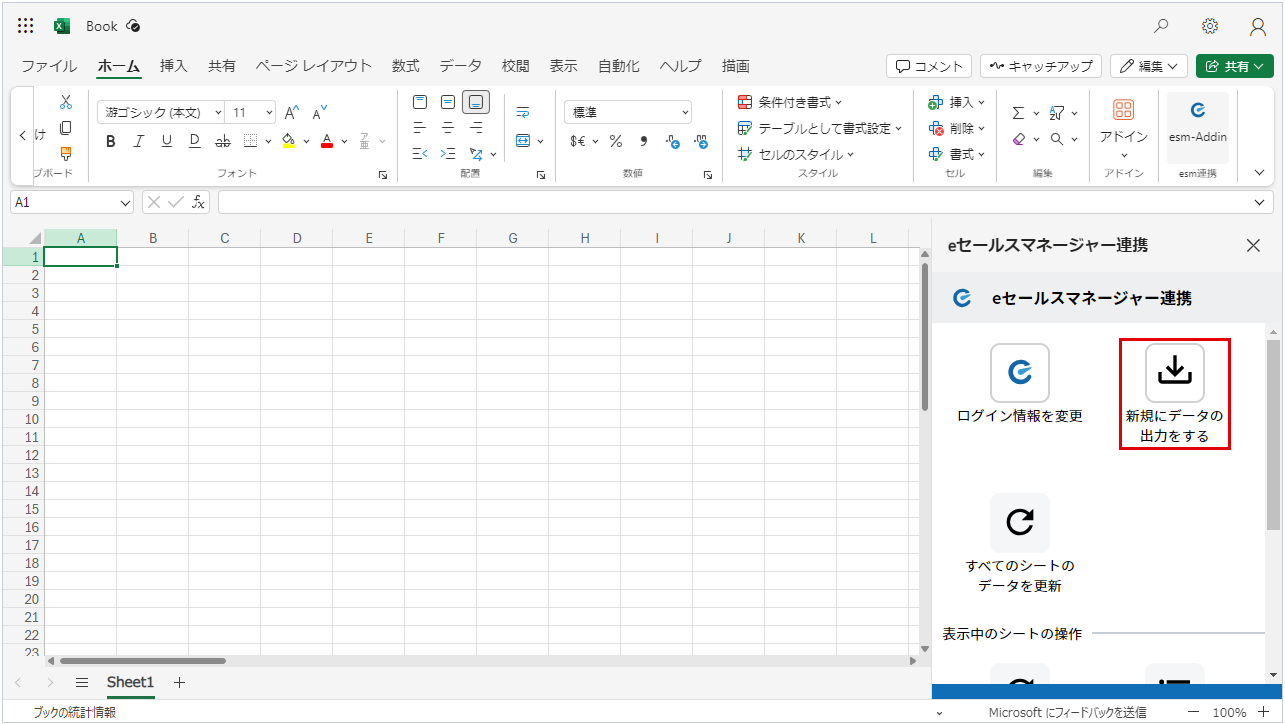Screen dimensions: 1285x724
Task: Increase font size with the larger A icon
Action: point(292,113)
